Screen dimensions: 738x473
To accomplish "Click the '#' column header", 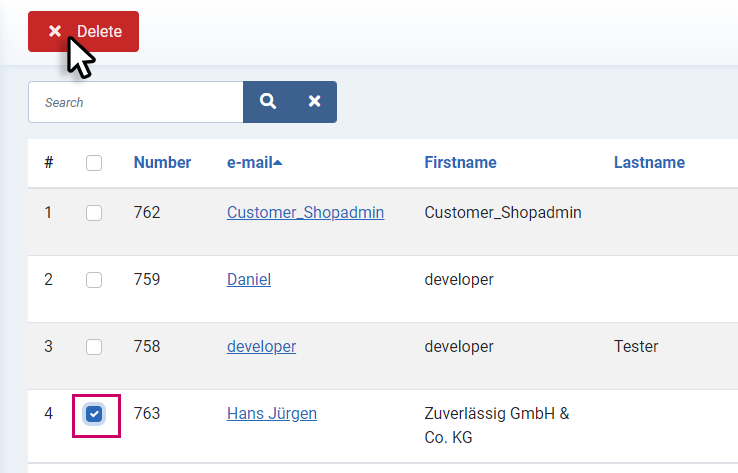I will point(48,163).
